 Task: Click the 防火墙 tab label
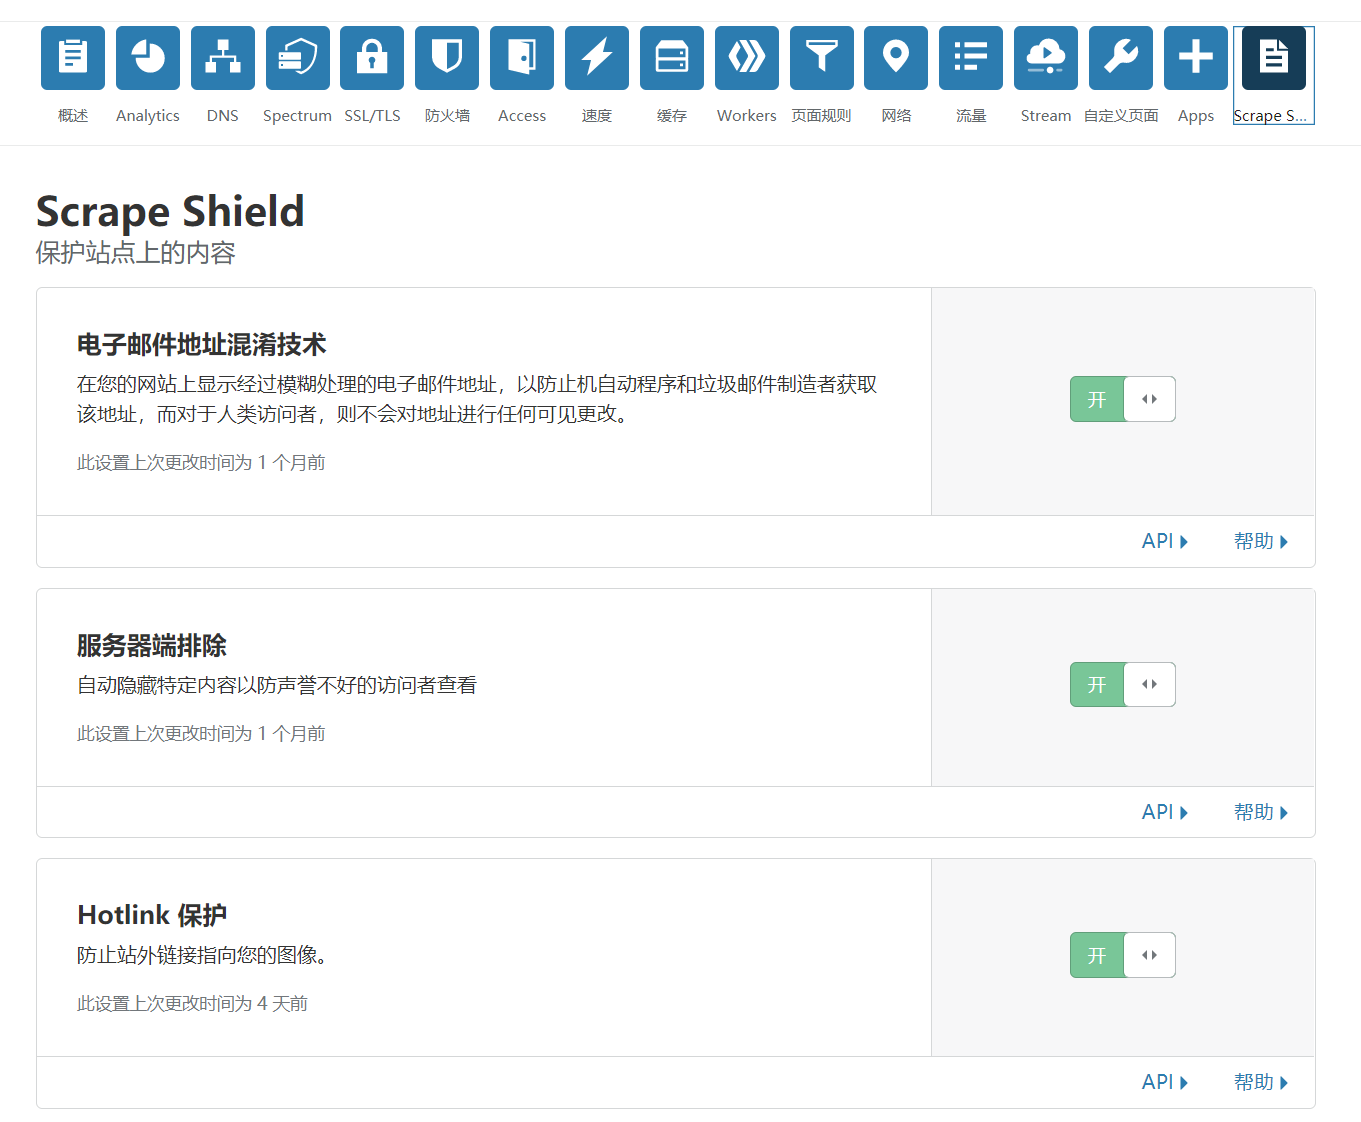pyautogui.click(x=447, y=116)
